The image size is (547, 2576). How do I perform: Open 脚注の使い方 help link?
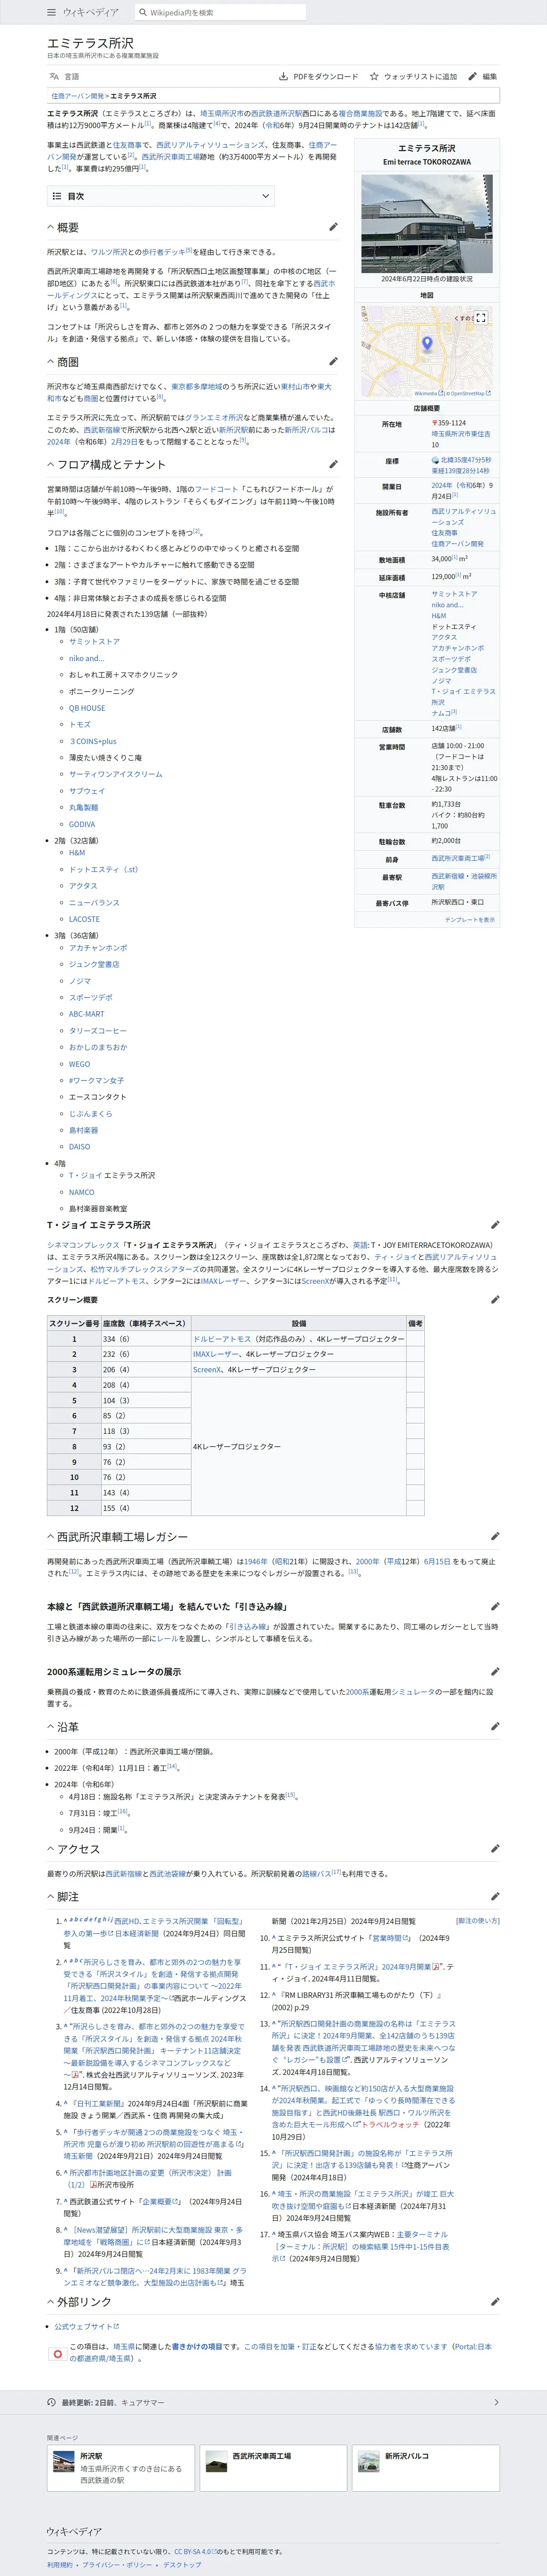pos(478,1921)
